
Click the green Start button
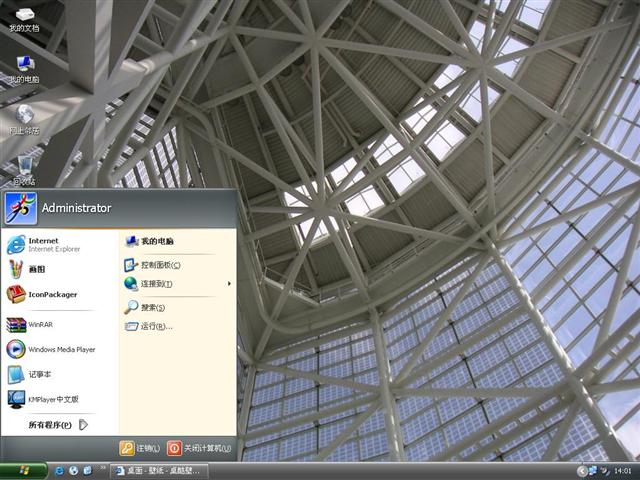point(24,471)
